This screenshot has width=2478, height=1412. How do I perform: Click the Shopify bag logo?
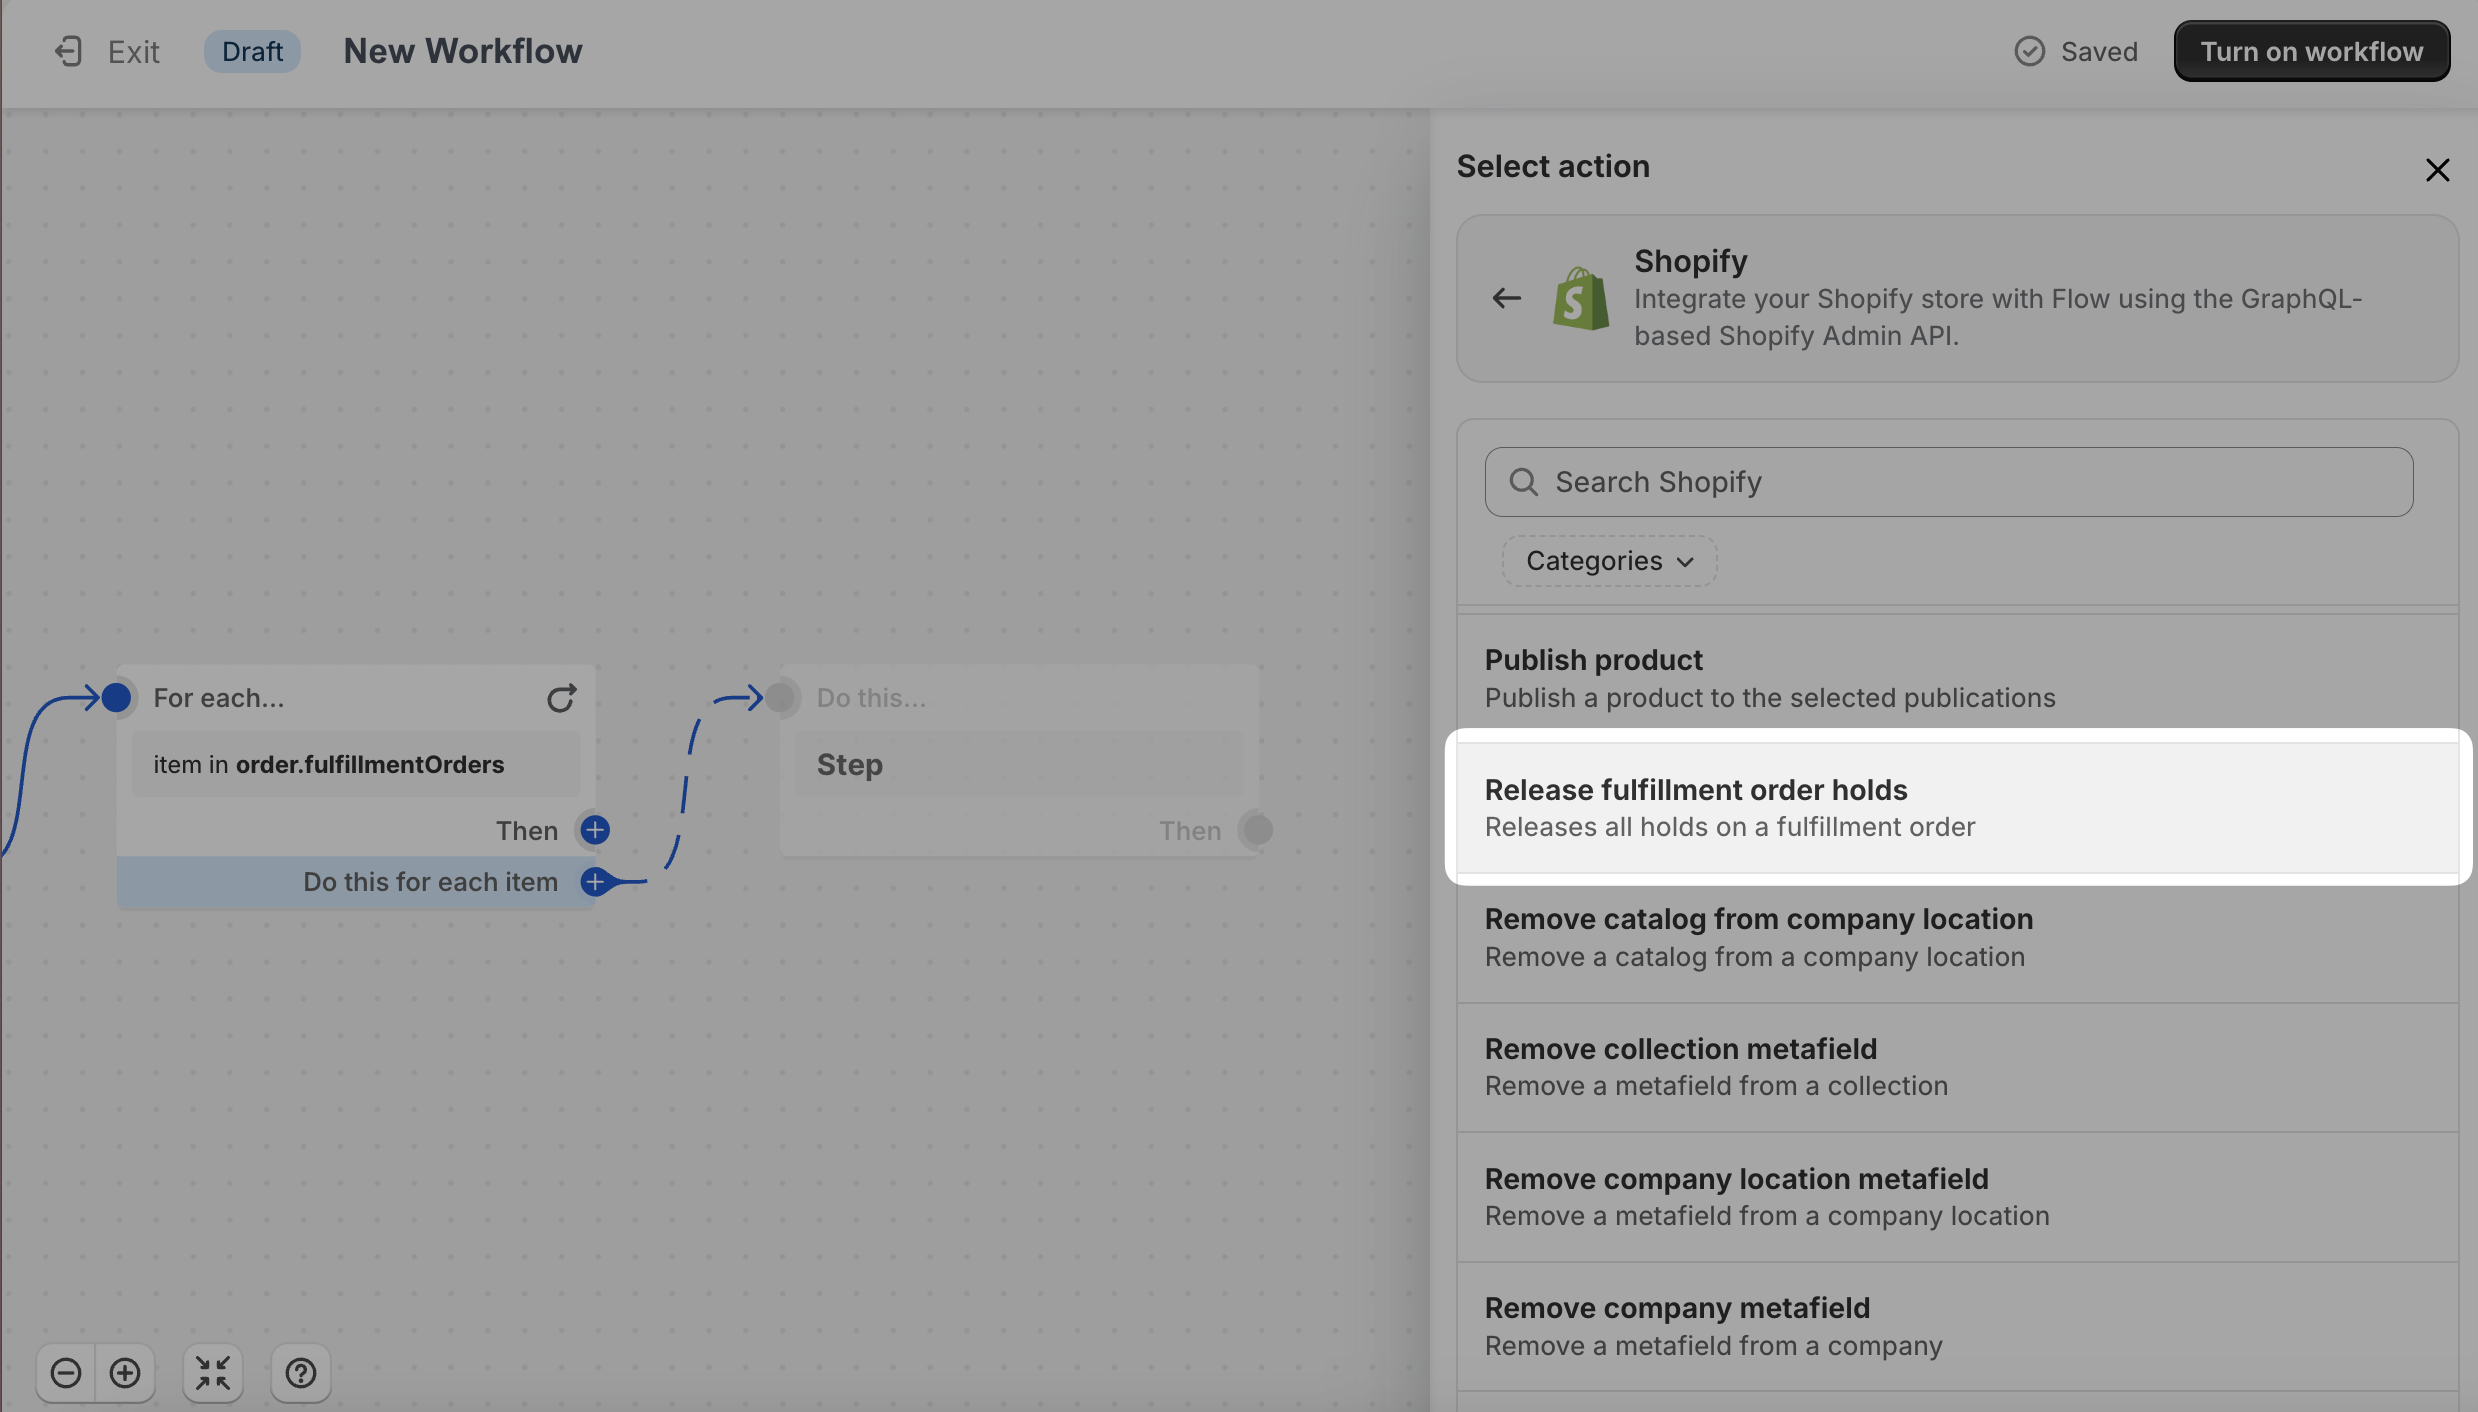(x=1581, y=298)
